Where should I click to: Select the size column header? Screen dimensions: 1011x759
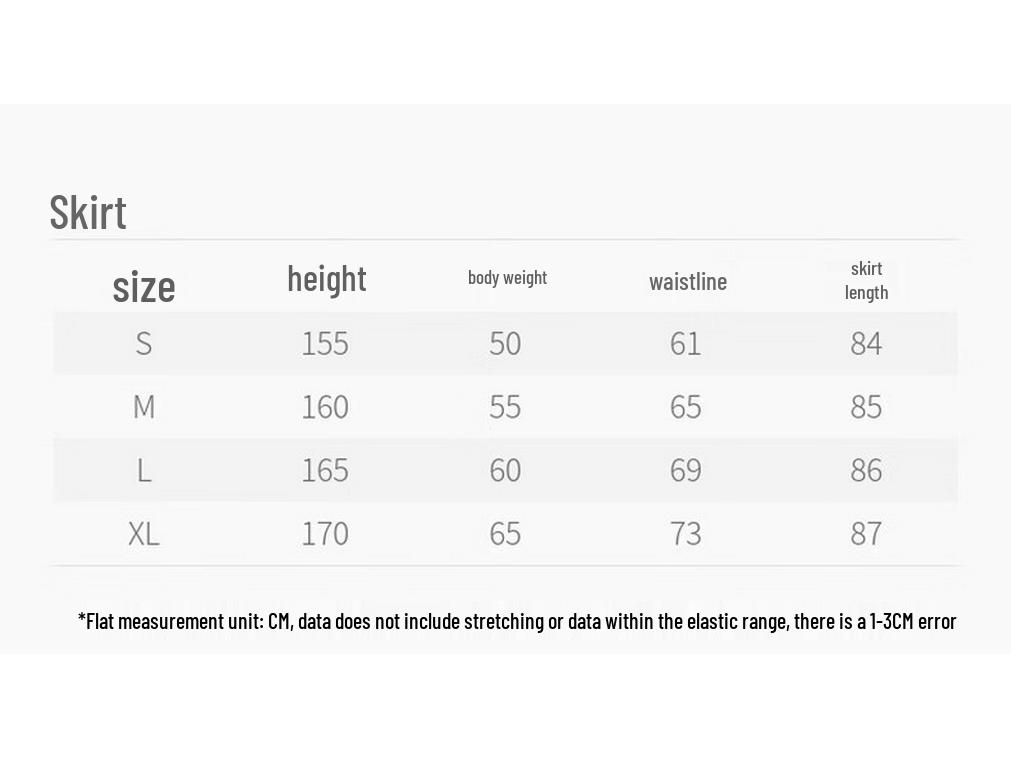(144, 286)
